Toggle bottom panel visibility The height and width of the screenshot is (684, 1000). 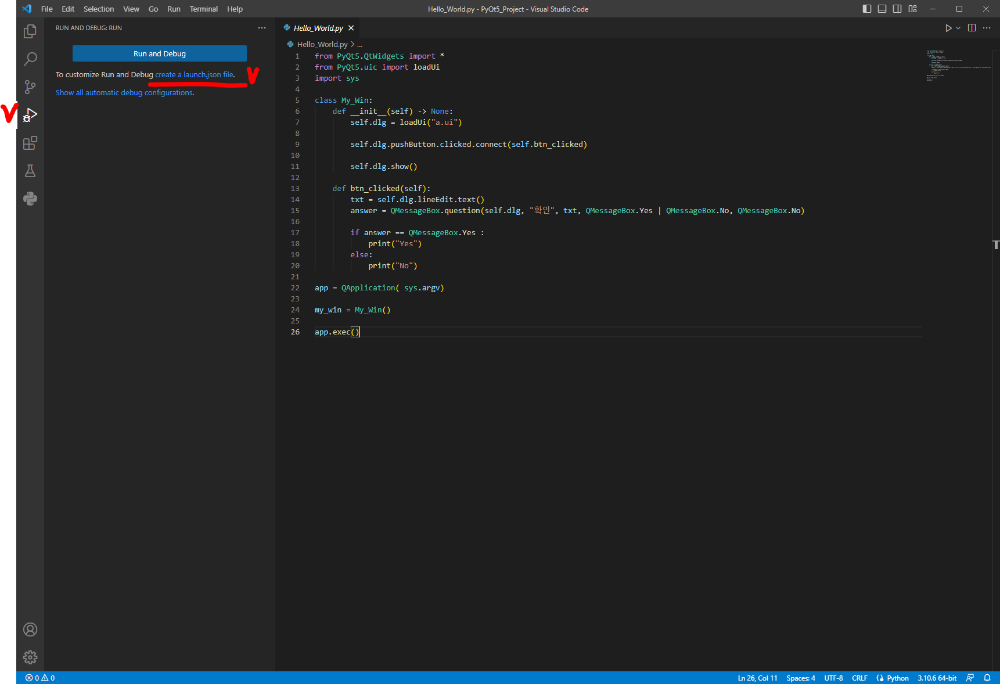coord(882,9)
